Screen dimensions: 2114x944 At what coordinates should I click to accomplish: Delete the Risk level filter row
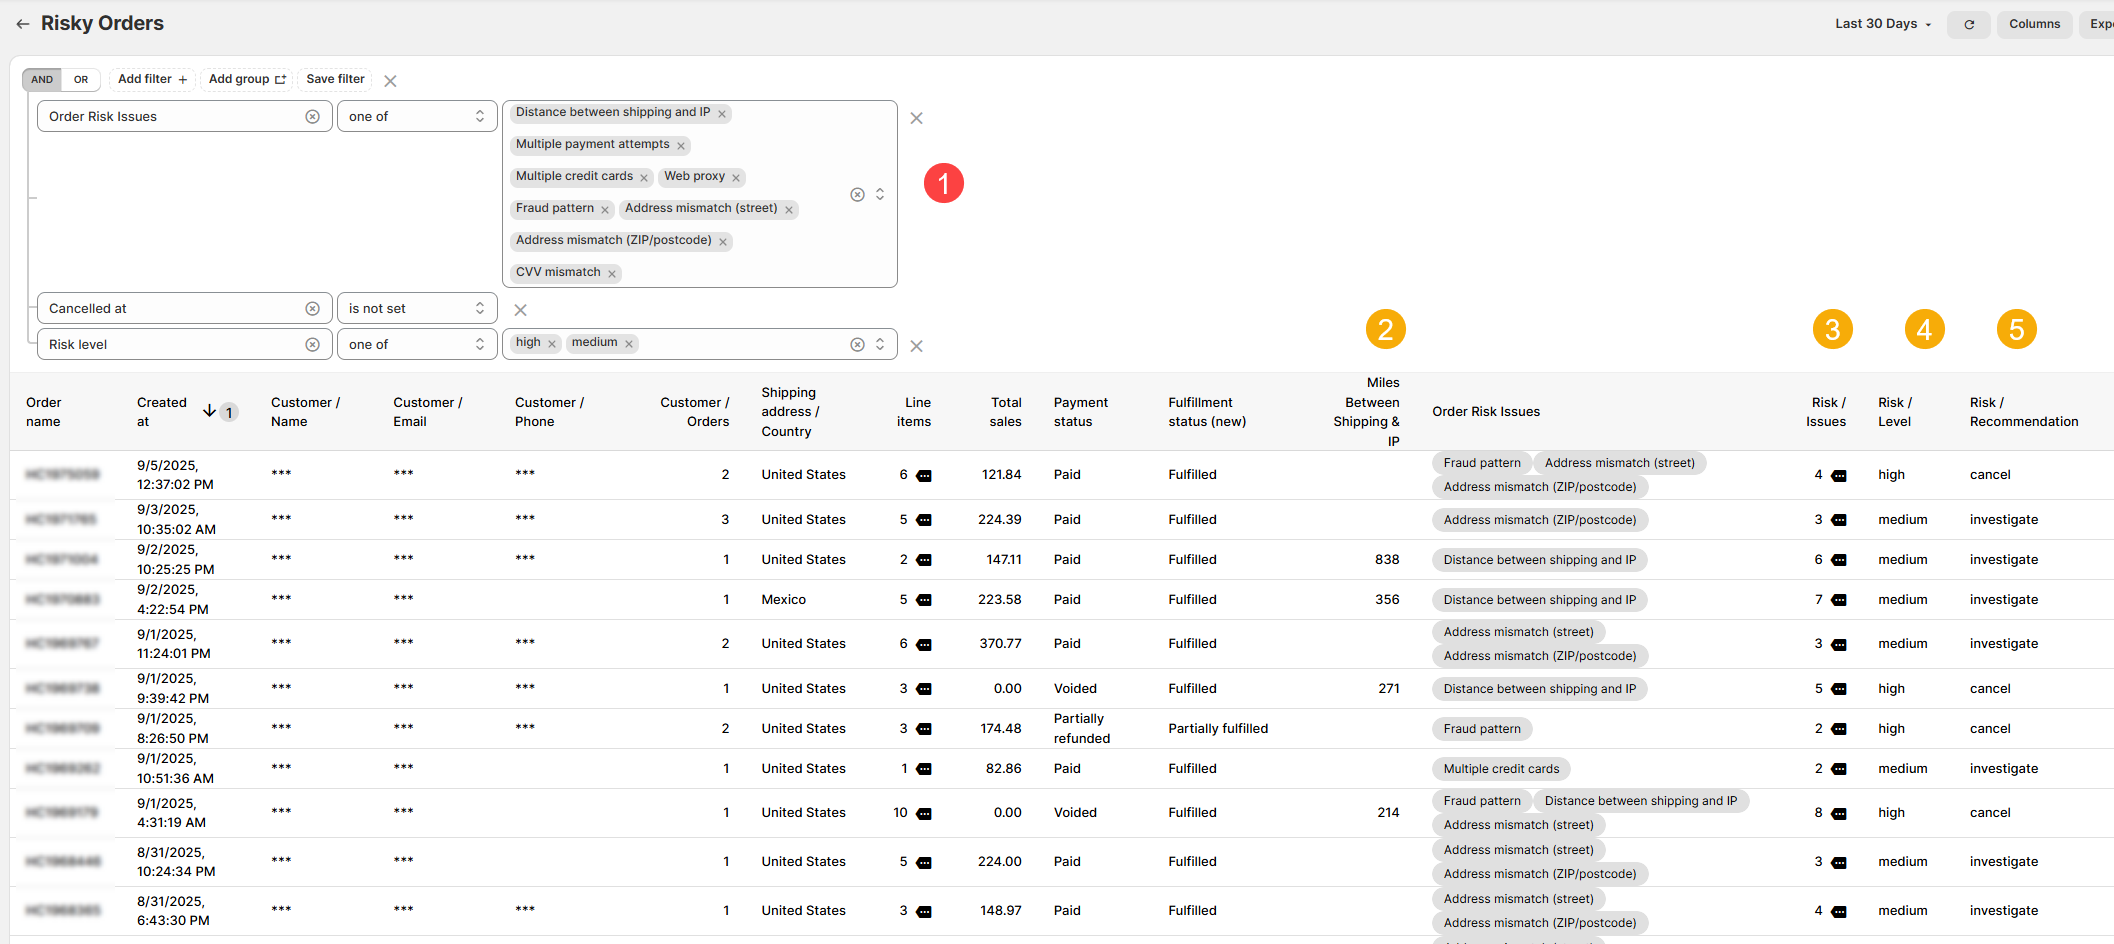(916, 346)
